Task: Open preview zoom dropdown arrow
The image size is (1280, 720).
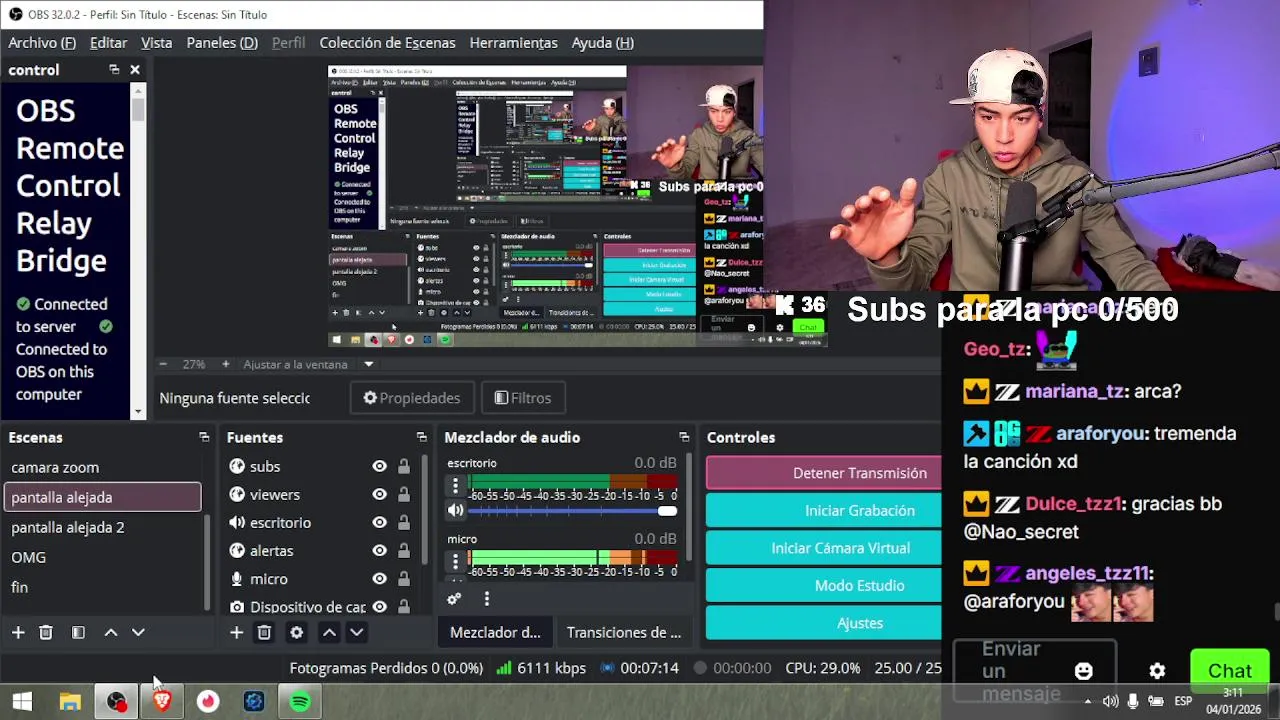Action: [368, 365]
